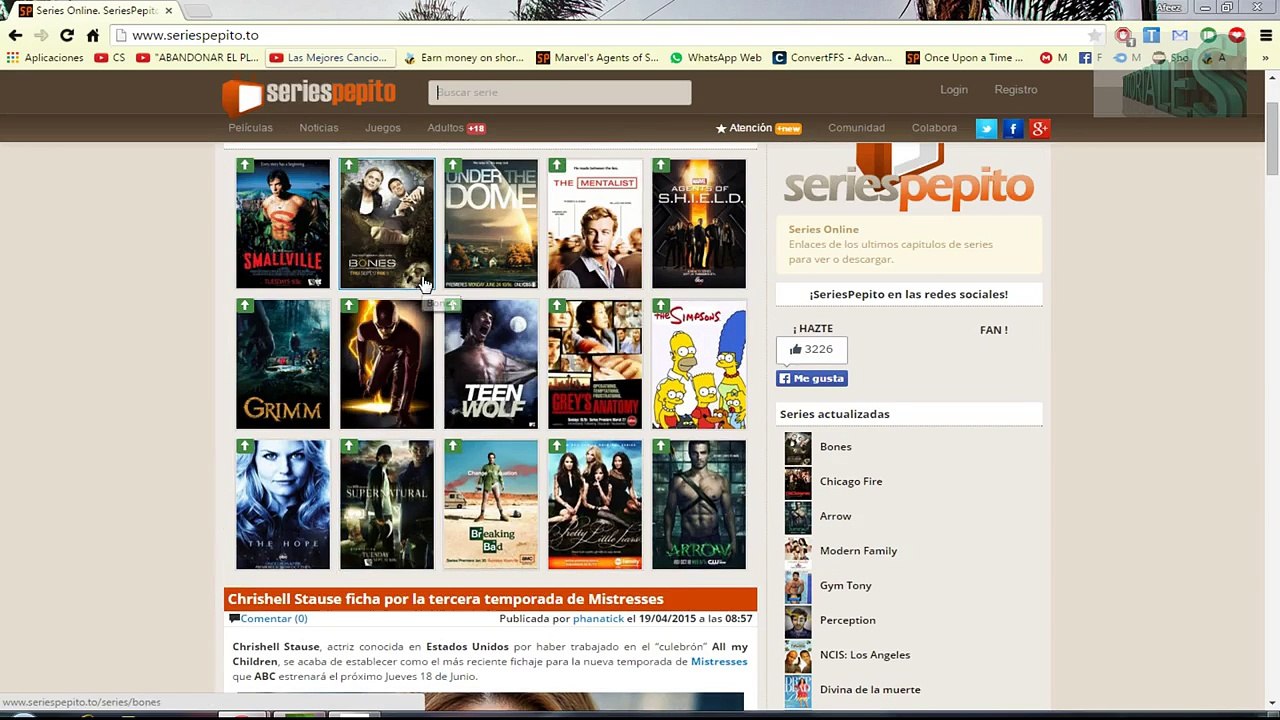Click the 3226 likes counter
Image resolution: width=1280 pixels, height=720 pixels.
point(811,349)
